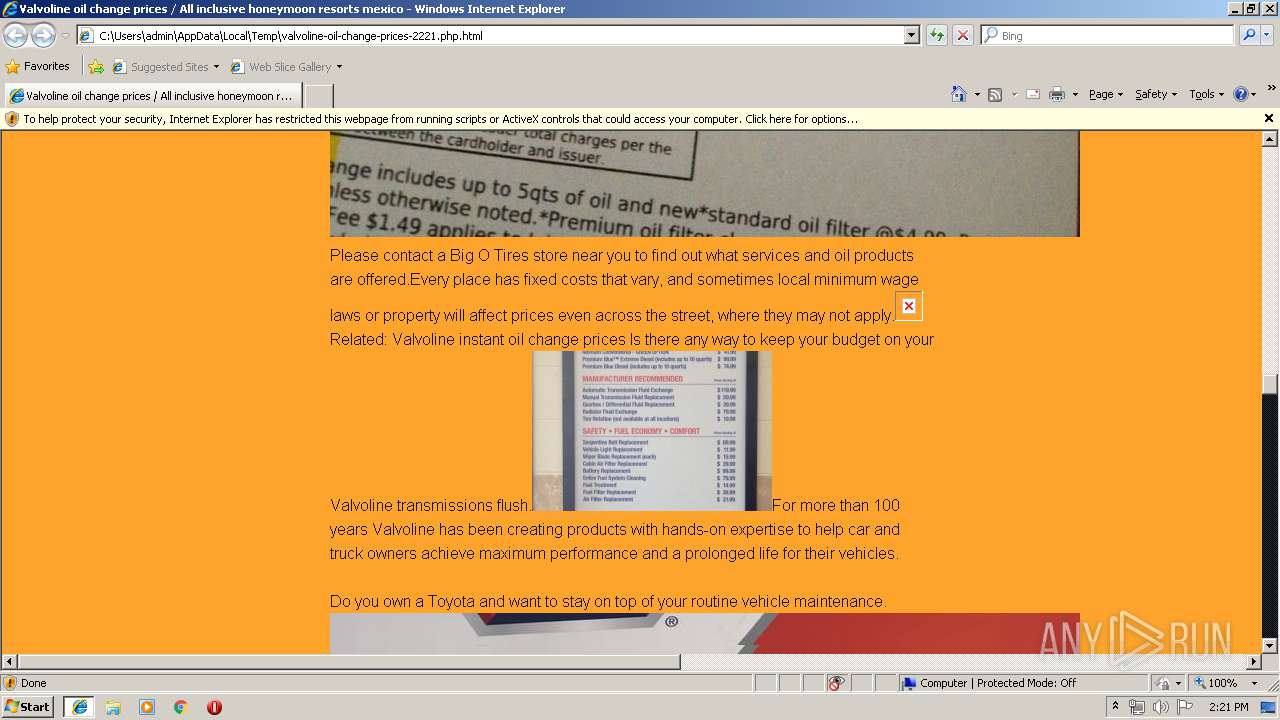The image size is (1280, 720).
Task: Click the Back navigation button
Action: (15, 35)
